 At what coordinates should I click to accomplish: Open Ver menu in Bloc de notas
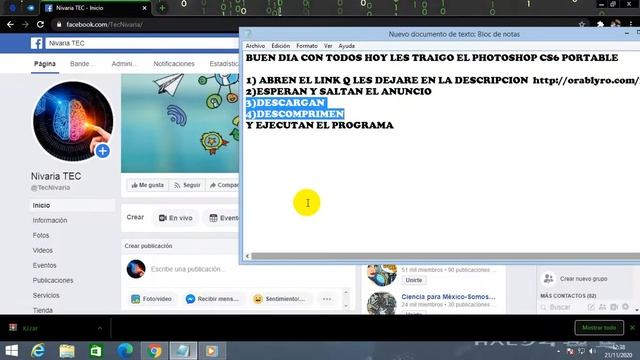(328, 46)
